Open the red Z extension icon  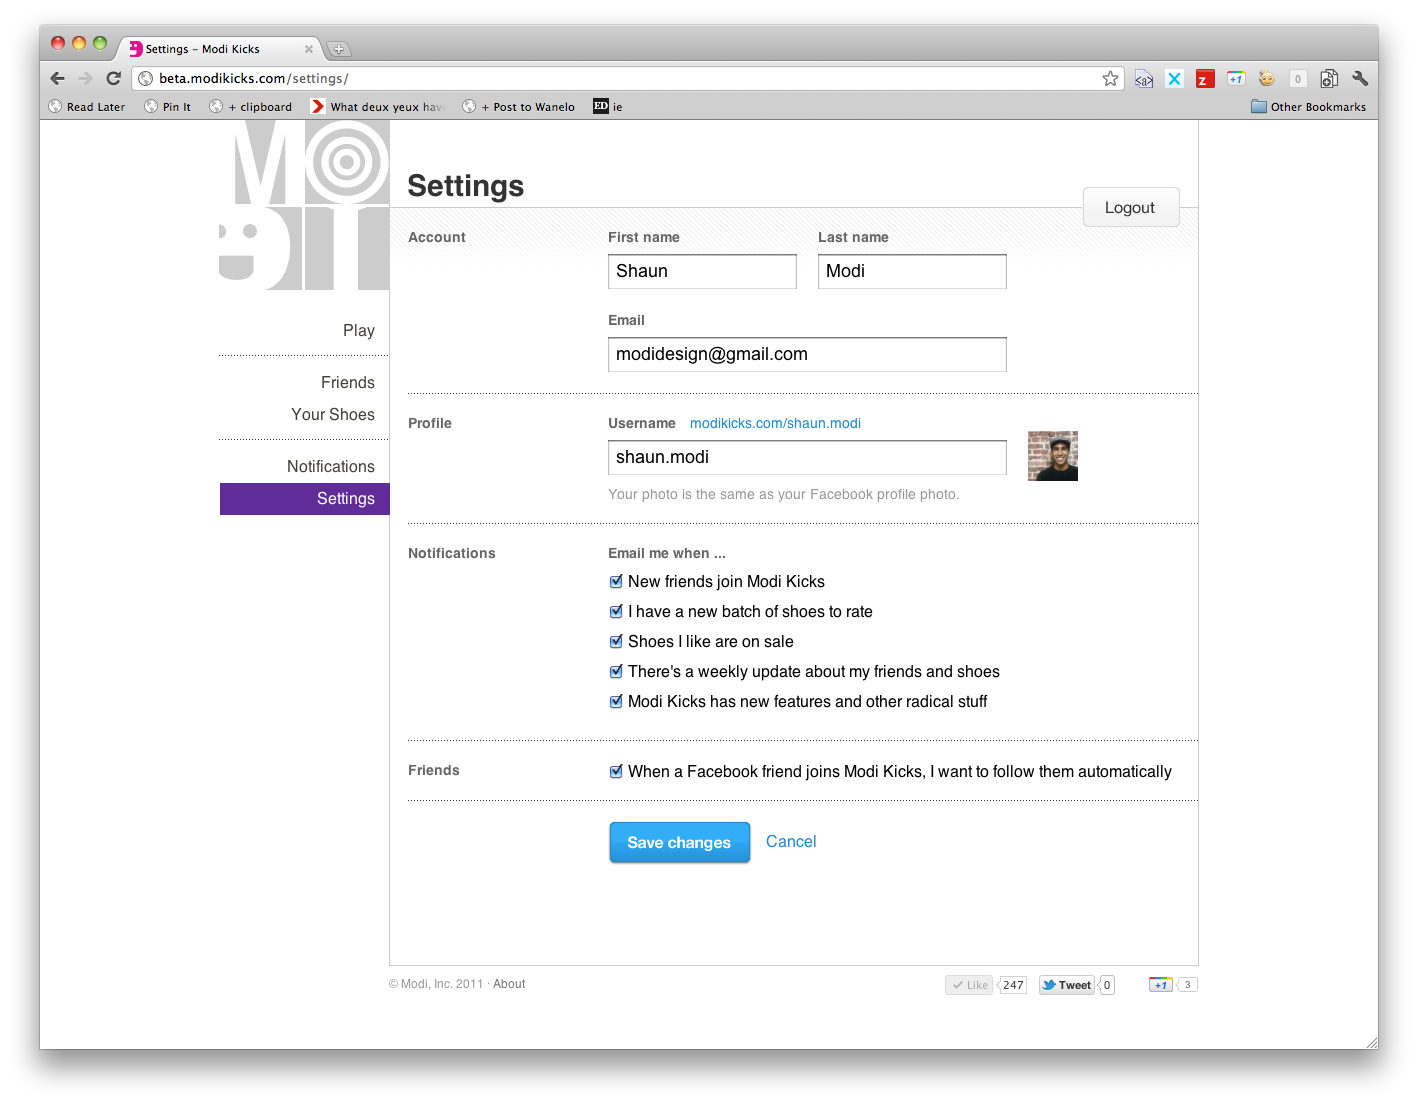coord(1205,79)
